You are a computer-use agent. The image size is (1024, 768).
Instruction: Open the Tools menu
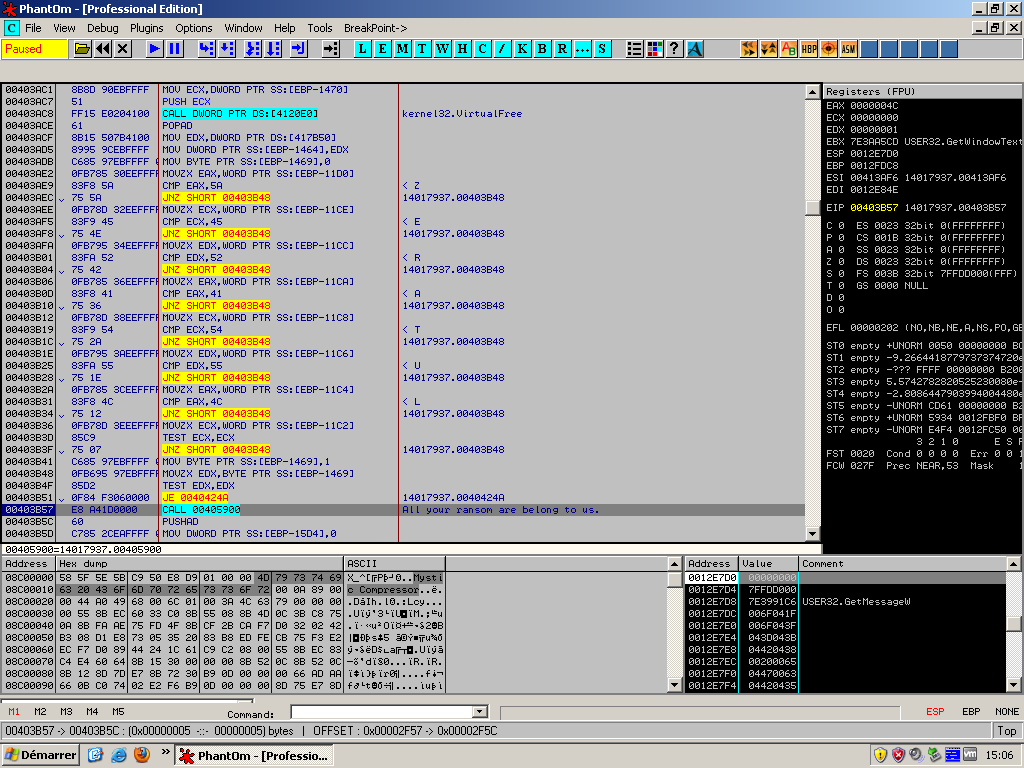pyautogui.click(x=320, y=28)
